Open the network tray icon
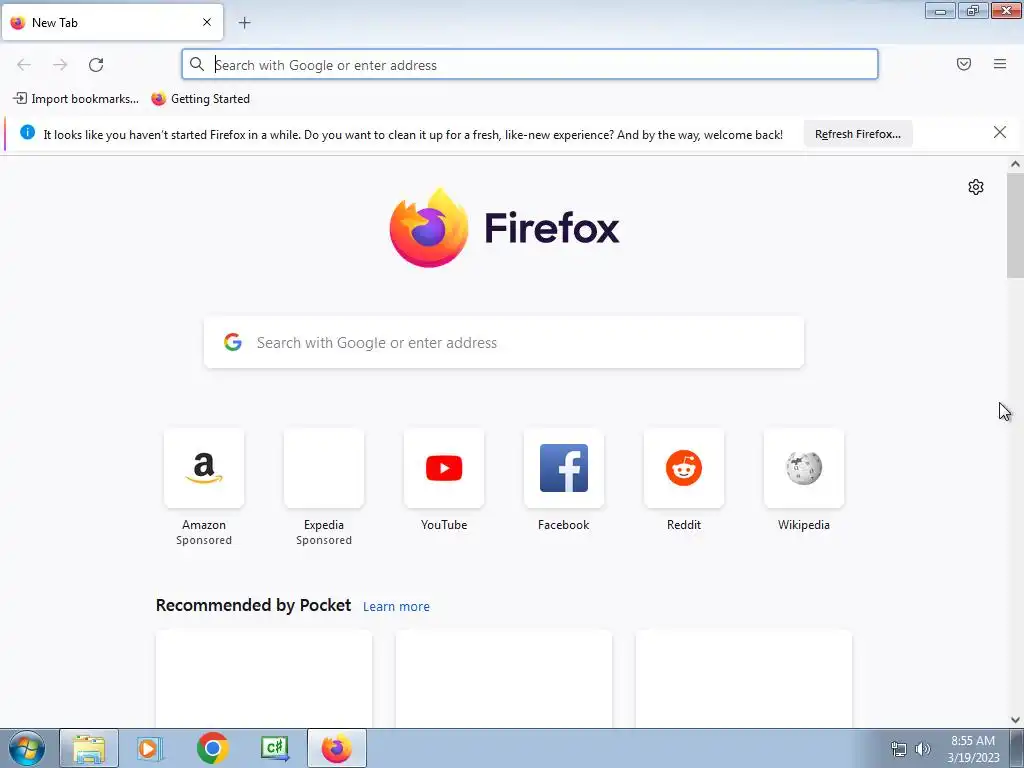 point(899,749)
